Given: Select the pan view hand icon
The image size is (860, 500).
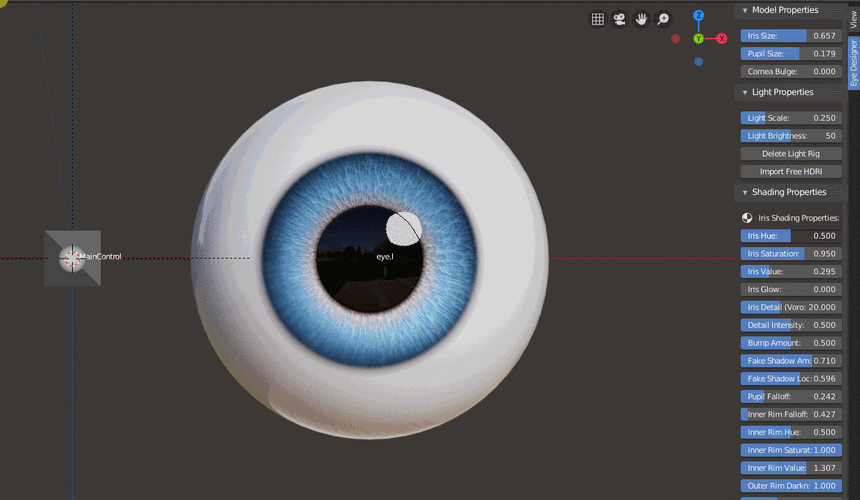Looking at the screenshot, I should pyautogui.click(x=641, y=19).
